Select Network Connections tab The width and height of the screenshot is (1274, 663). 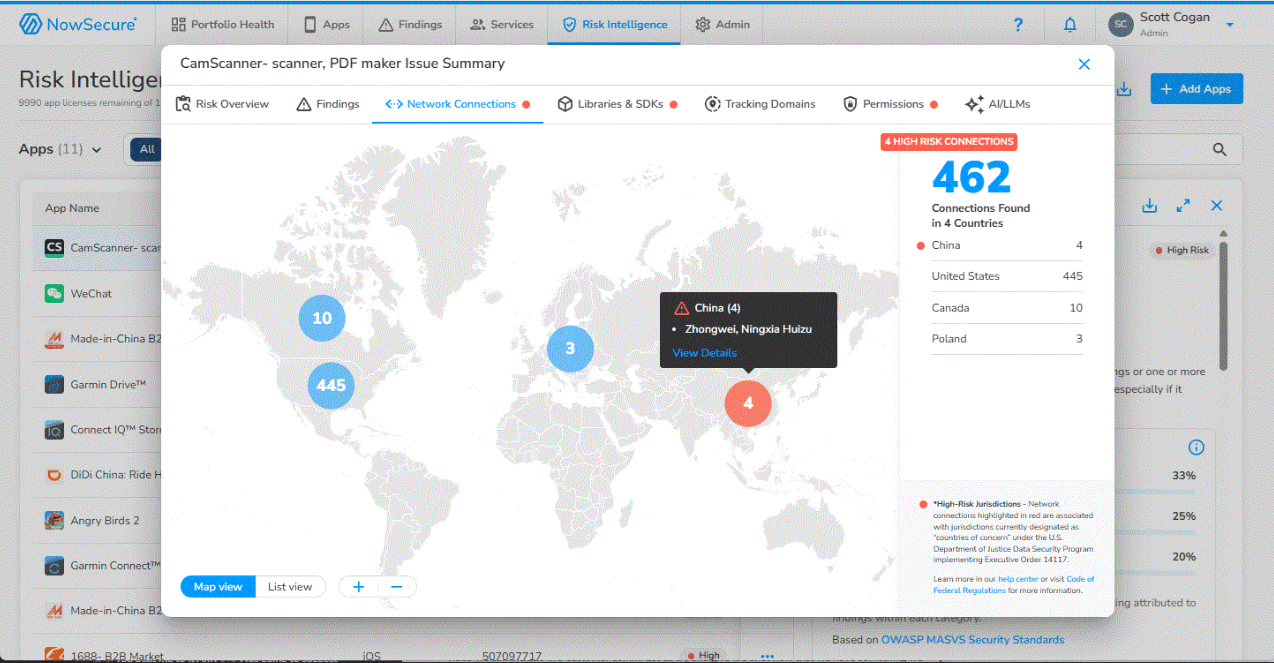(457, 104)
